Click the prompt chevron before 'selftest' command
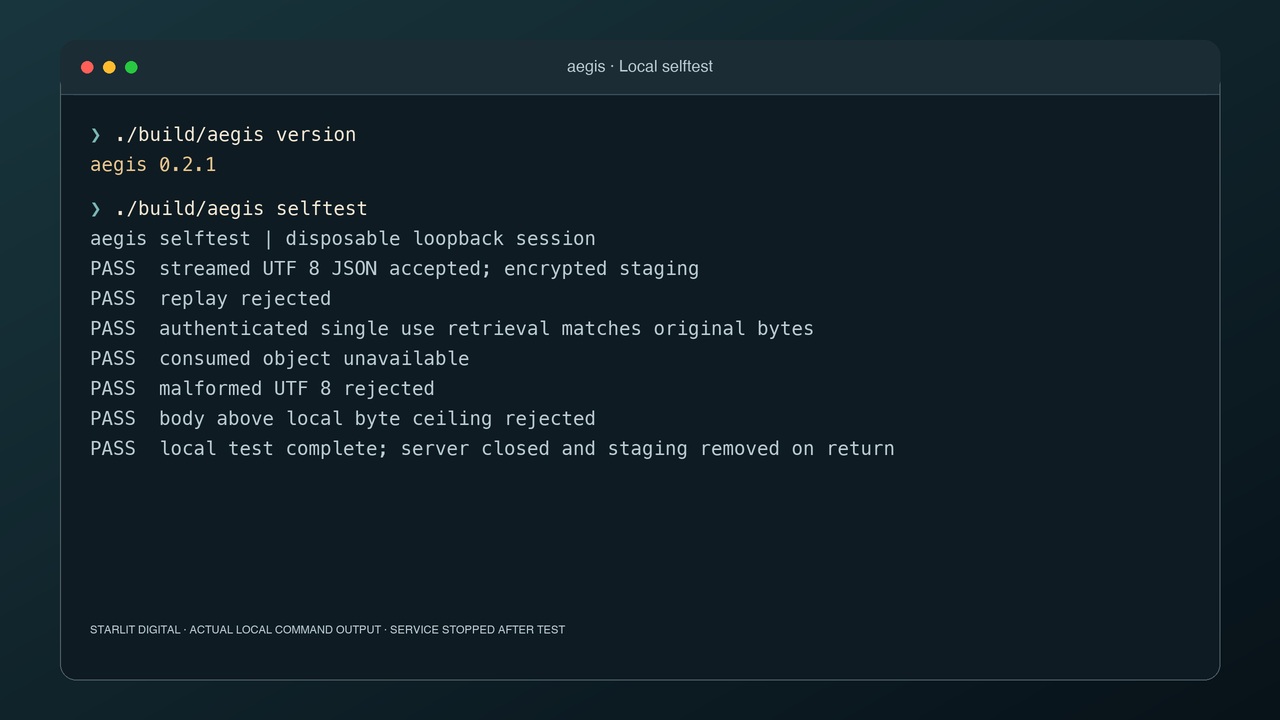This screenshot has width=1280, height=720. 96,209
